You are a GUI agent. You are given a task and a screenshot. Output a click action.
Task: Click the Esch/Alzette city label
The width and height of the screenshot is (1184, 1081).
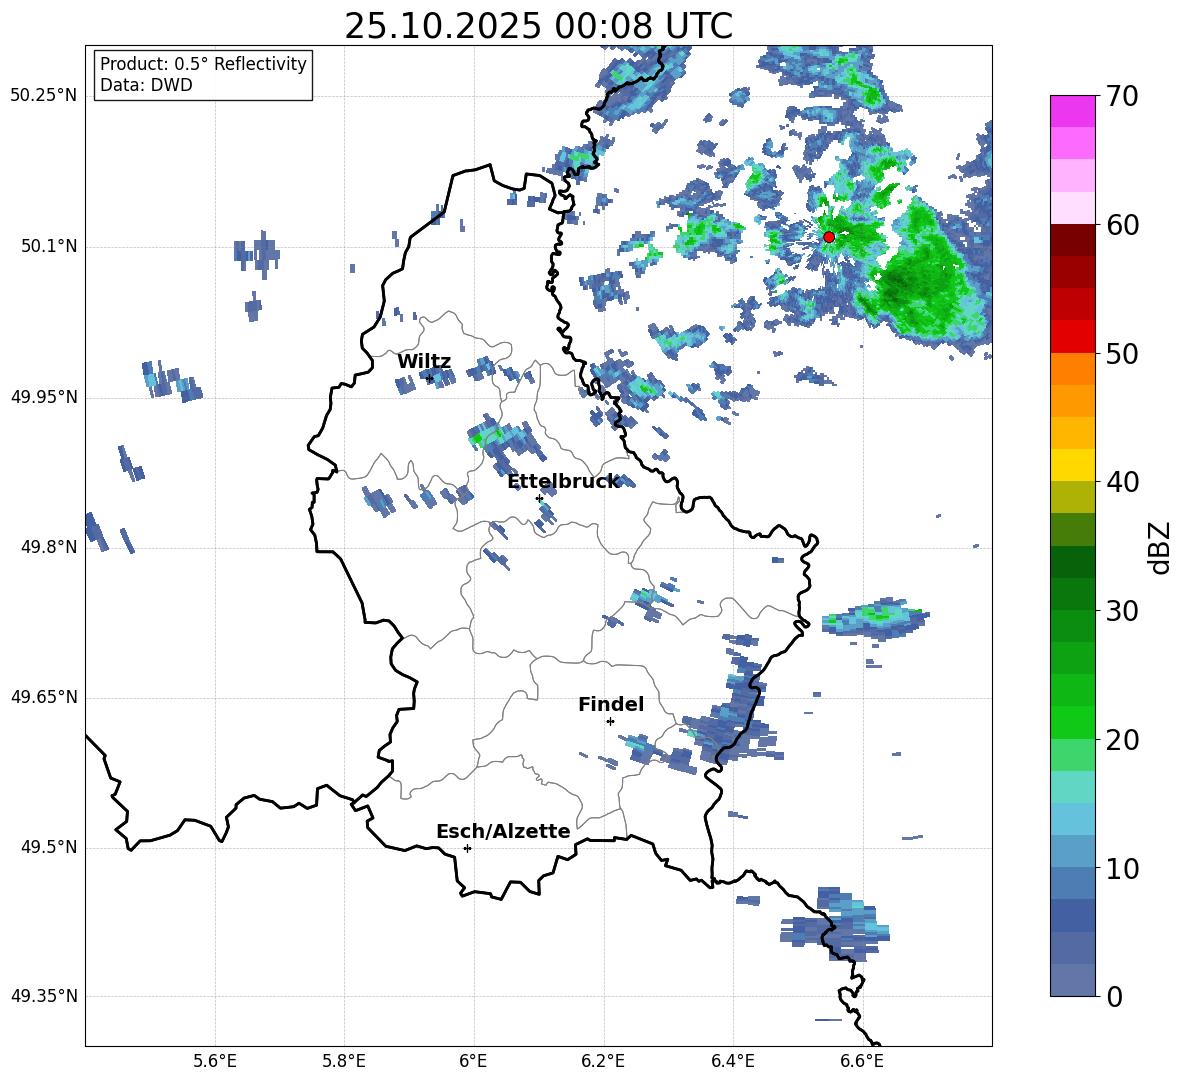pos(503,831)
